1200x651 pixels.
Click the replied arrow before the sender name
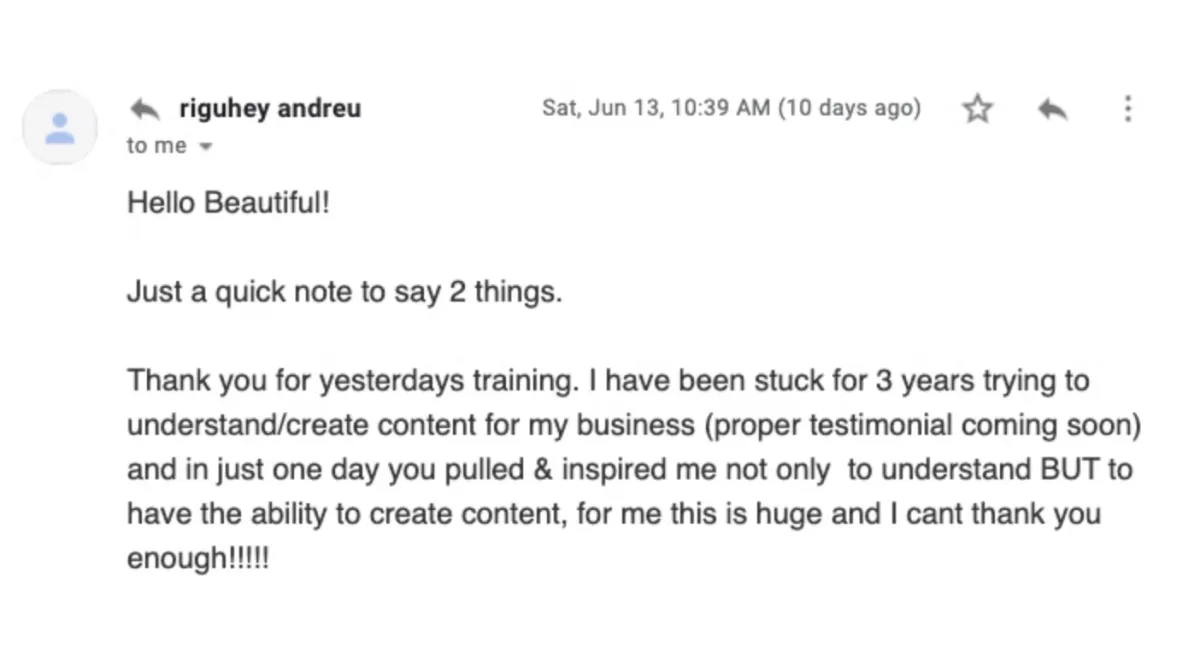(x=146, y=108)
